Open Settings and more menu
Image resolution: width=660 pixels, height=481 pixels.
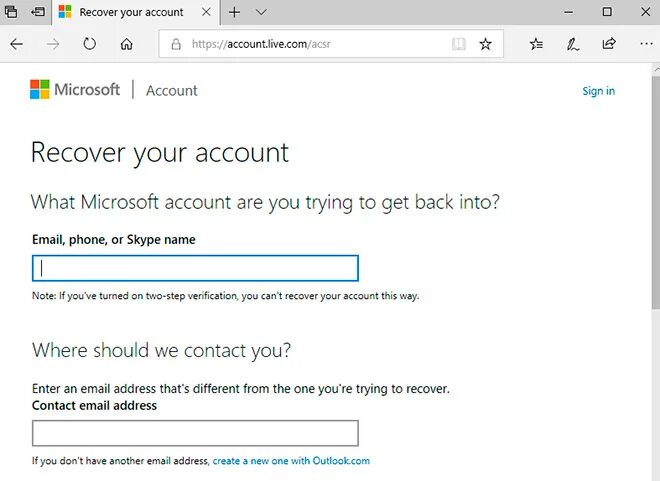pyautogui.click(x=643, y=44)
